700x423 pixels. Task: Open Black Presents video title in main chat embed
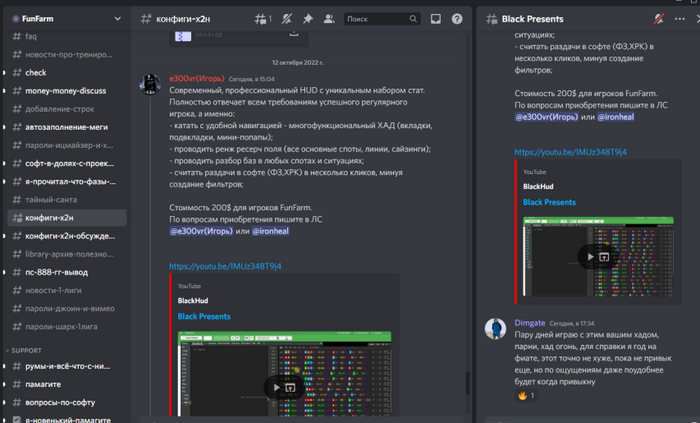(204, 316)
